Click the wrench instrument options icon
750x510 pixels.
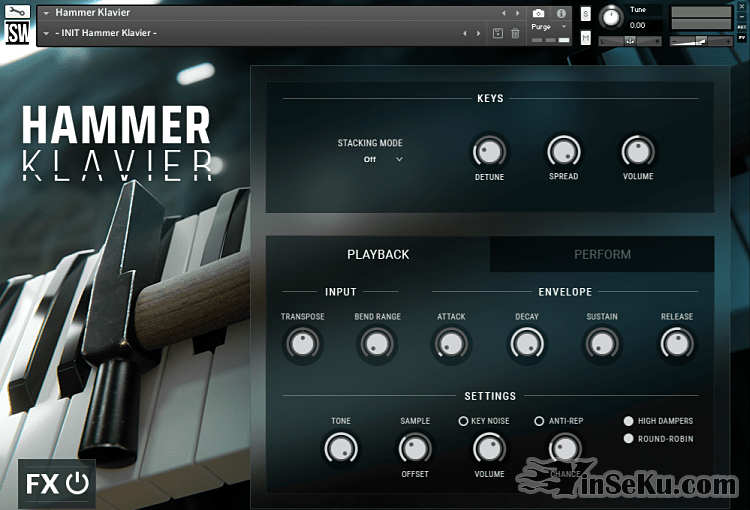point(17,13)
